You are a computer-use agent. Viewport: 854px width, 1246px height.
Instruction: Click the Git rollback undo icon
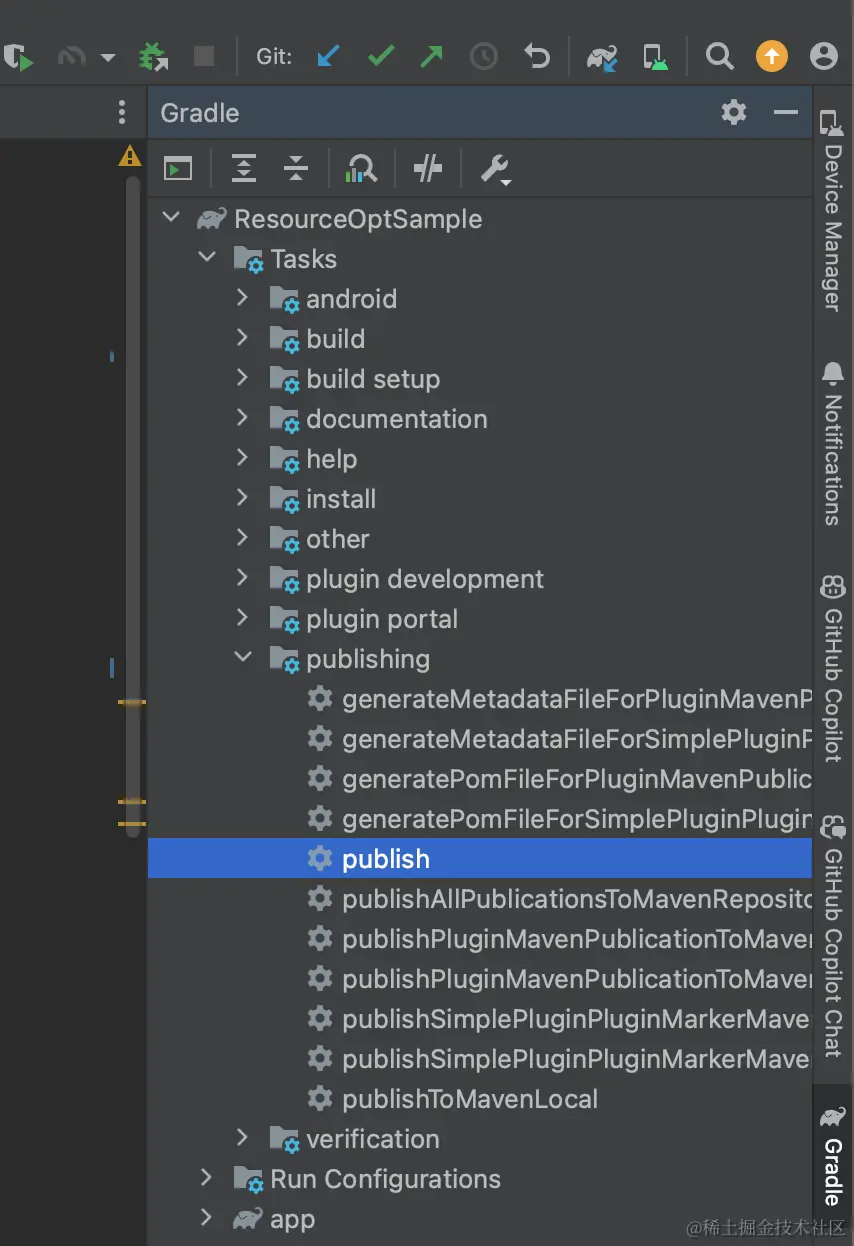(x=537, y=56)
